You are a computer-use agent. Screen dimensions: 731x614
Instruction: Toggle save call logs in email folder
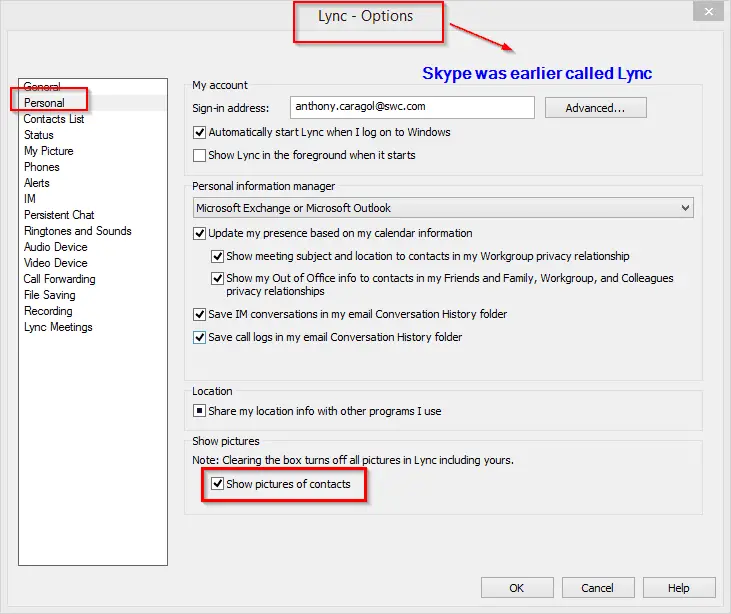pyautogui.click(x=200, y=337)
